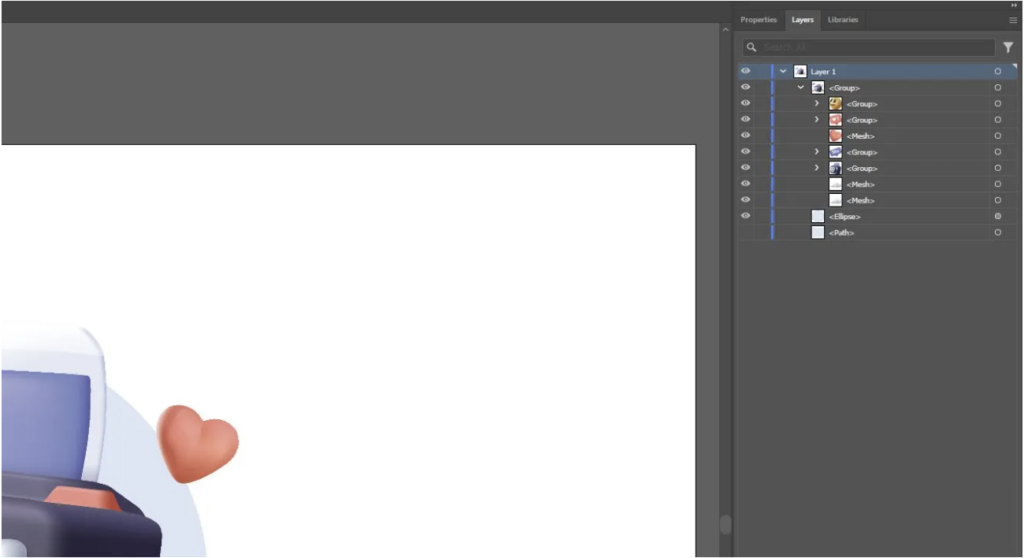Screen dimensions: 1024x558
Task: Click the Layer 1 thumbnail
Action: tap(800, 71)
